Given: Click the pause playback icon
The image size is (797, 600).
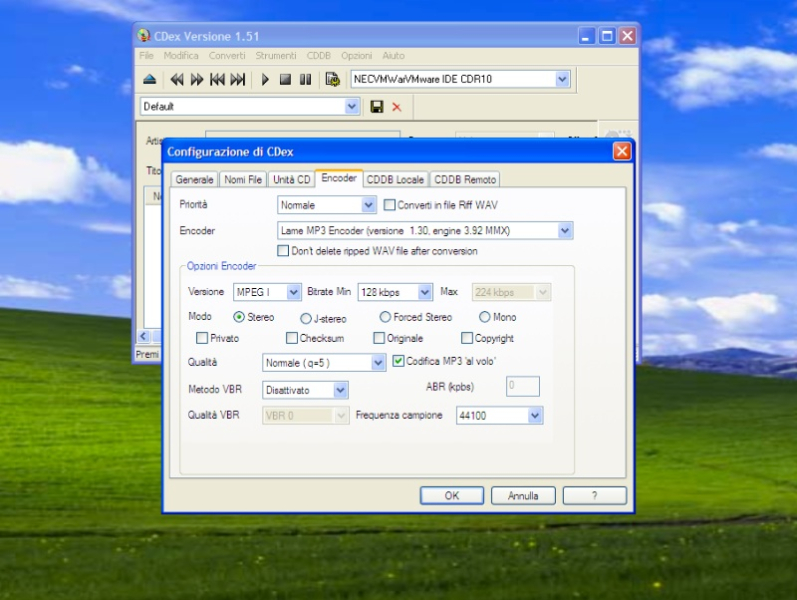Looking at the screenshot, I should [305, 79].
